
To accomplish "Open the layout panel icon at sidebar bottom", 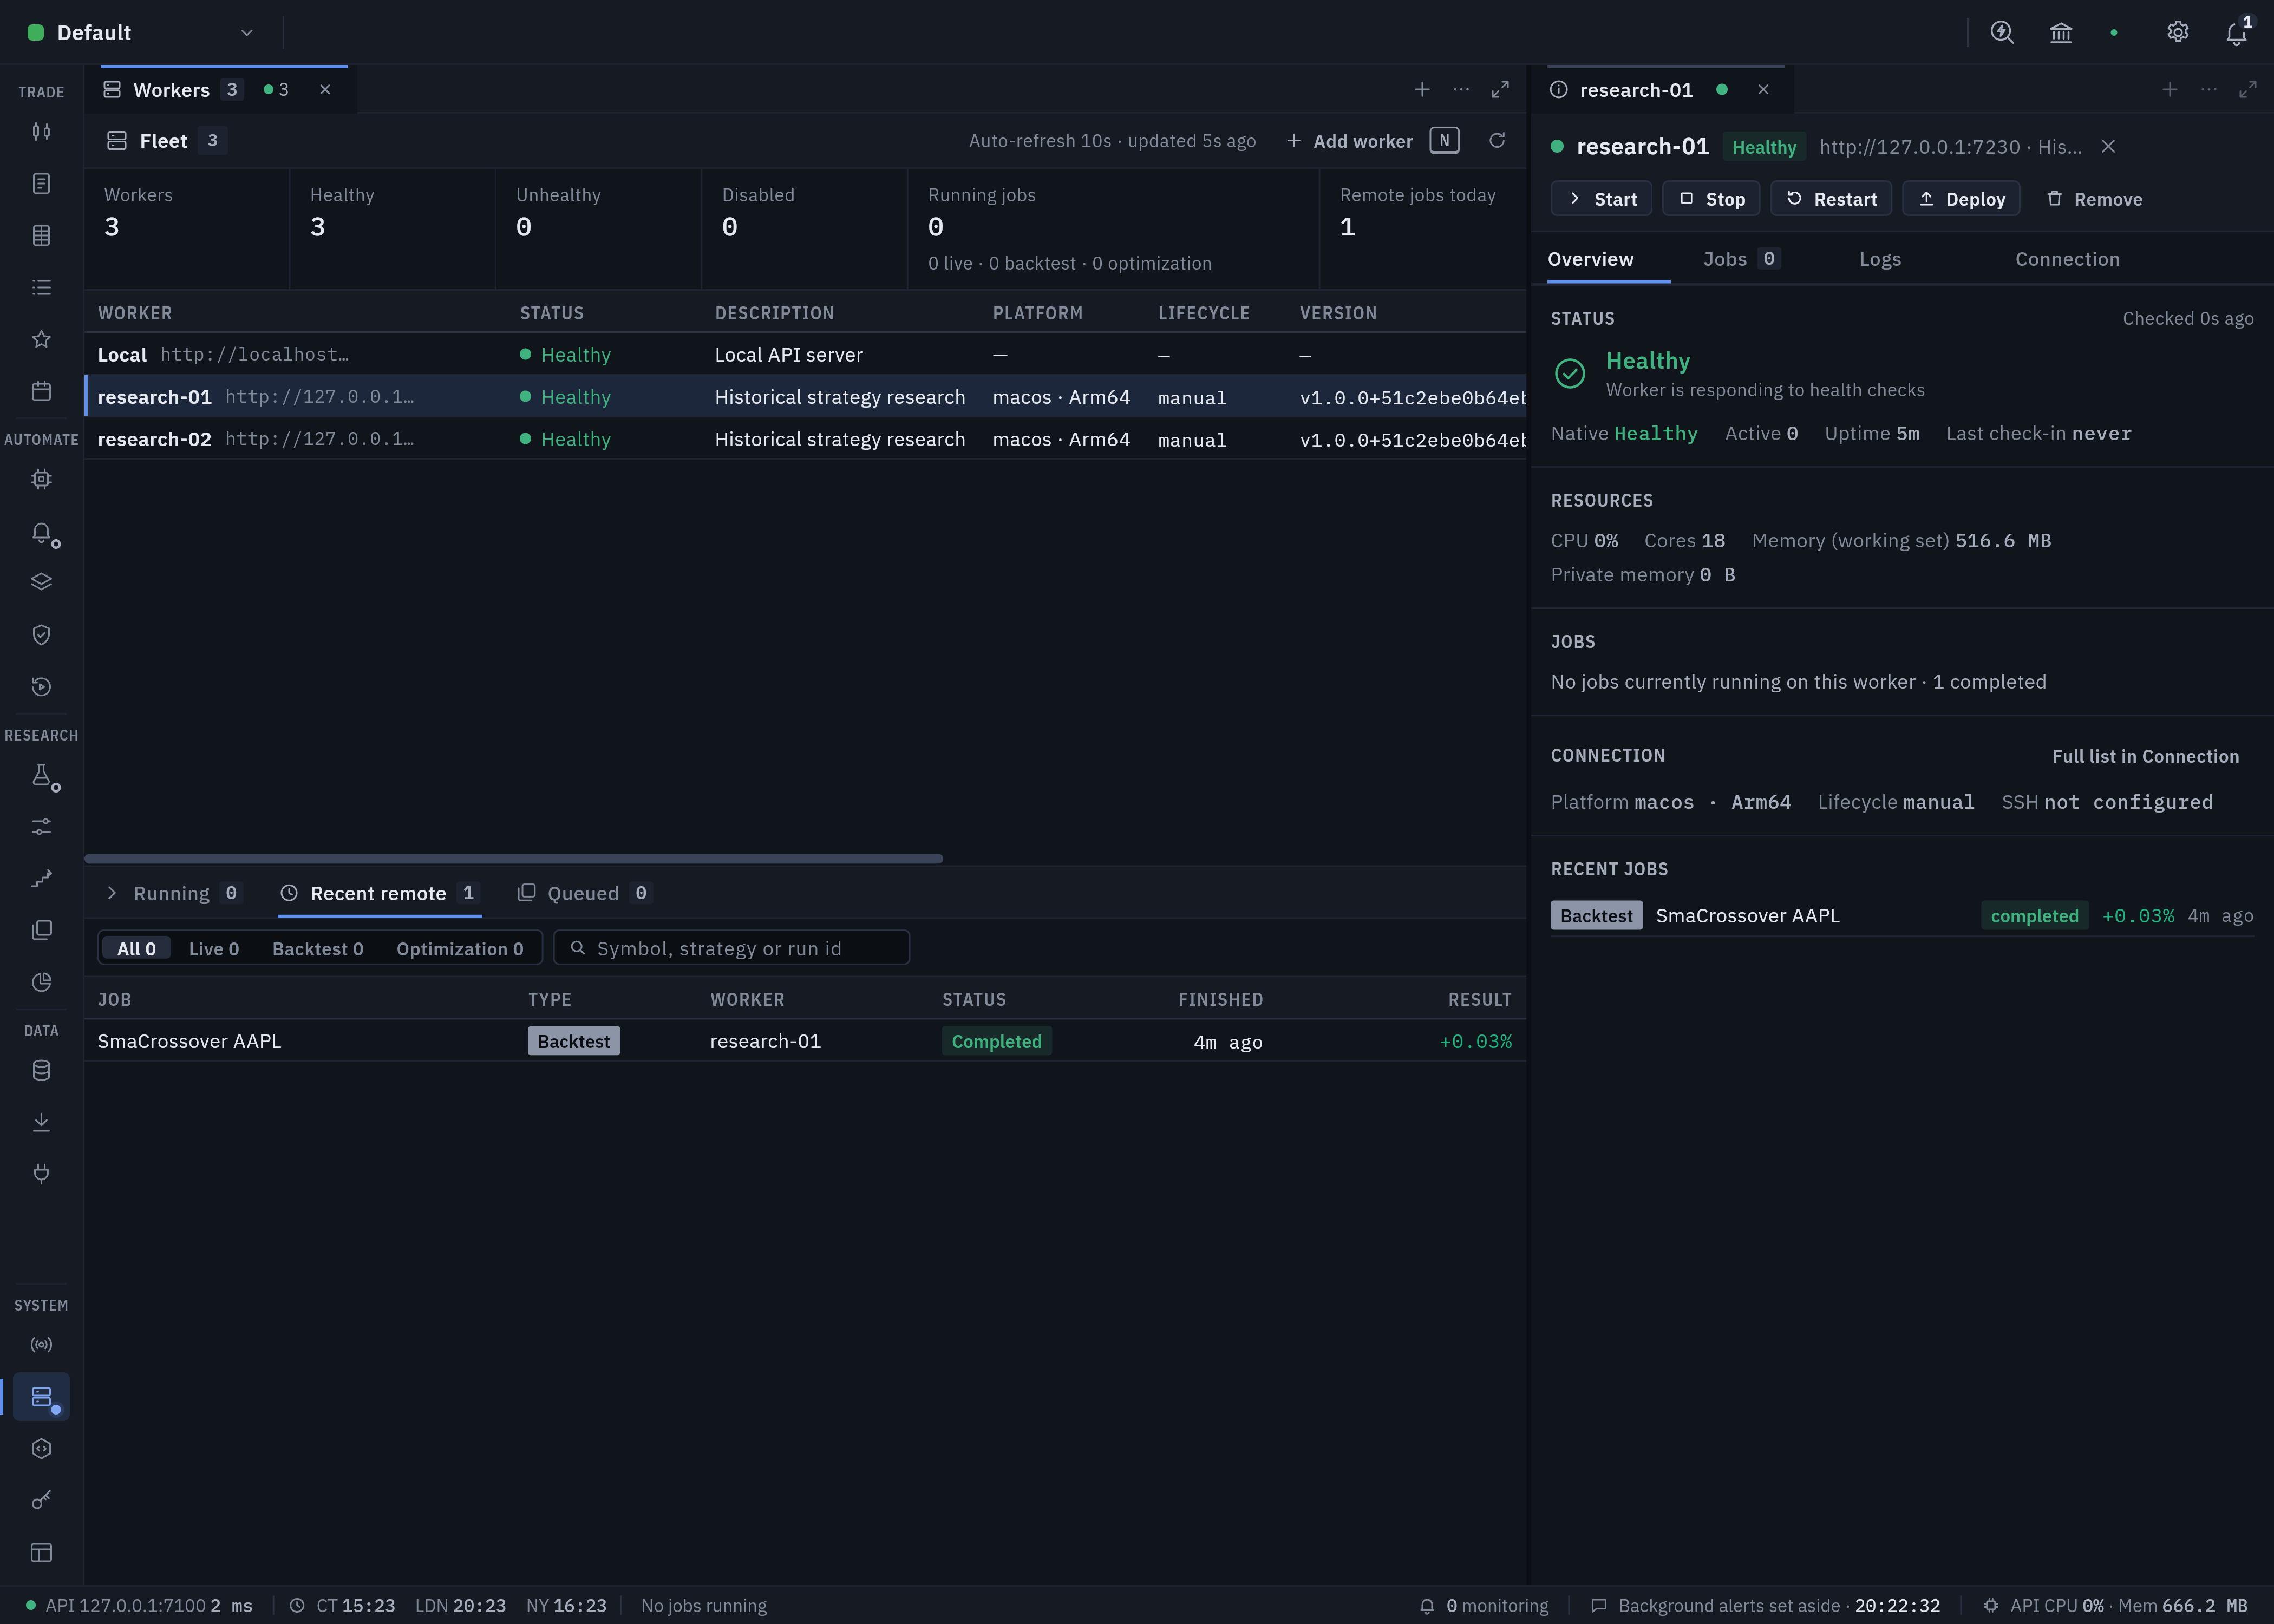I will (x=41, y=1553).
